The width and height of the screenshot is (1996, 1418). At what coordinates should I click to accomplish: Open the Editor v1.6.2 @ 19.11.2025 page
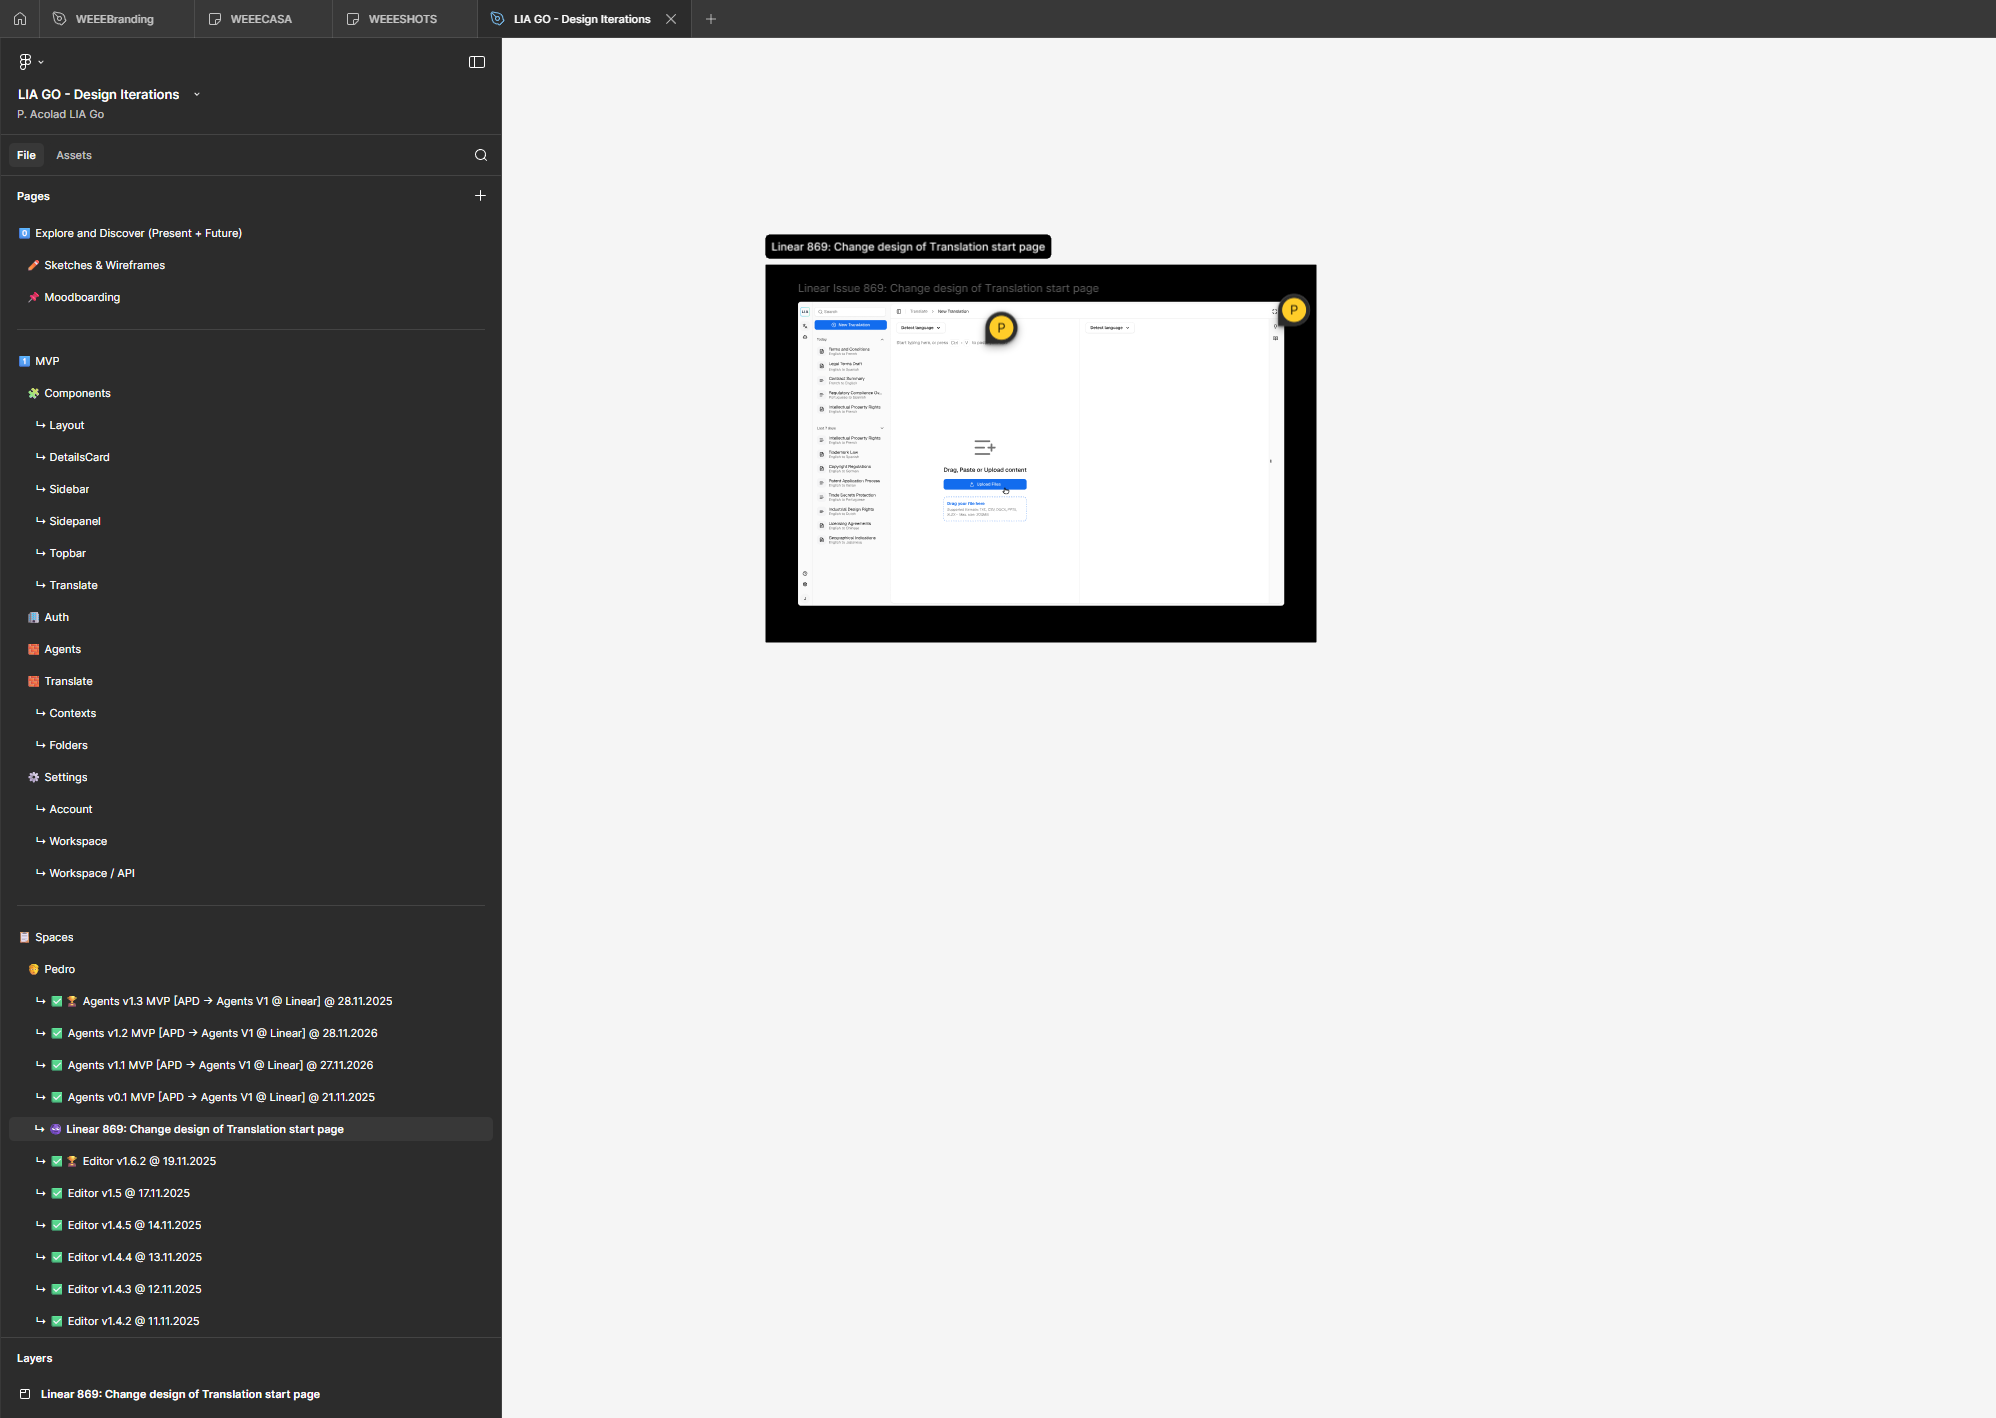(149, 1161)
